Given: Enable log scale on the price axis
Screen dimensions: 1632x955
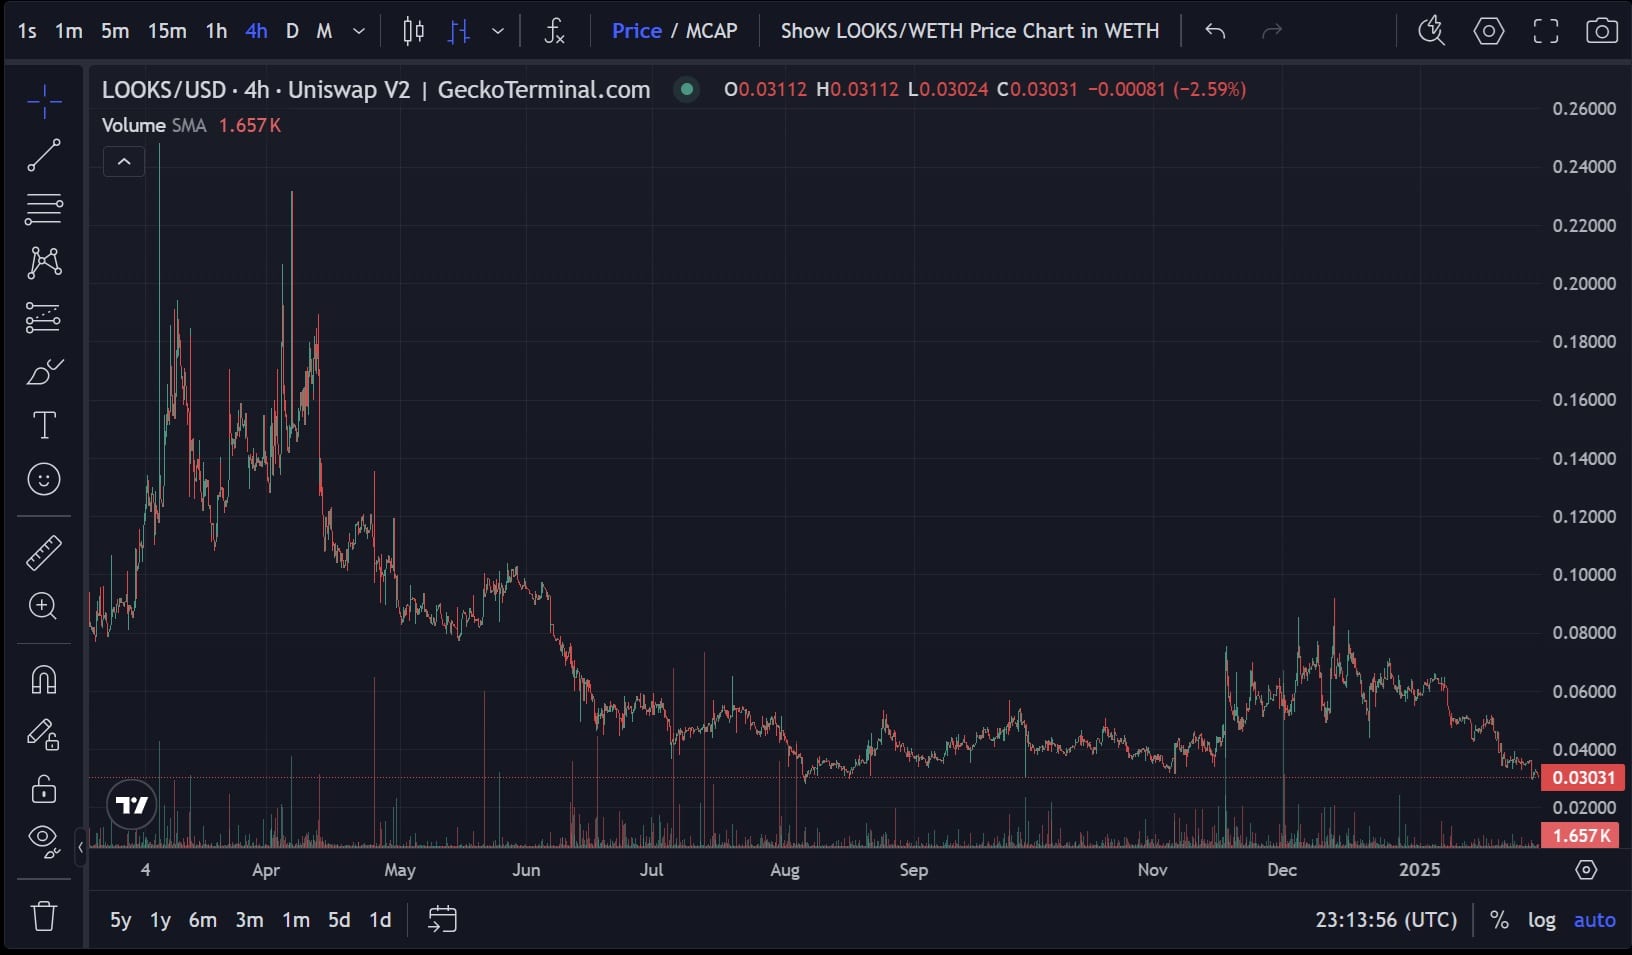Looking at the screenshot, I should tap(1543, 919).
